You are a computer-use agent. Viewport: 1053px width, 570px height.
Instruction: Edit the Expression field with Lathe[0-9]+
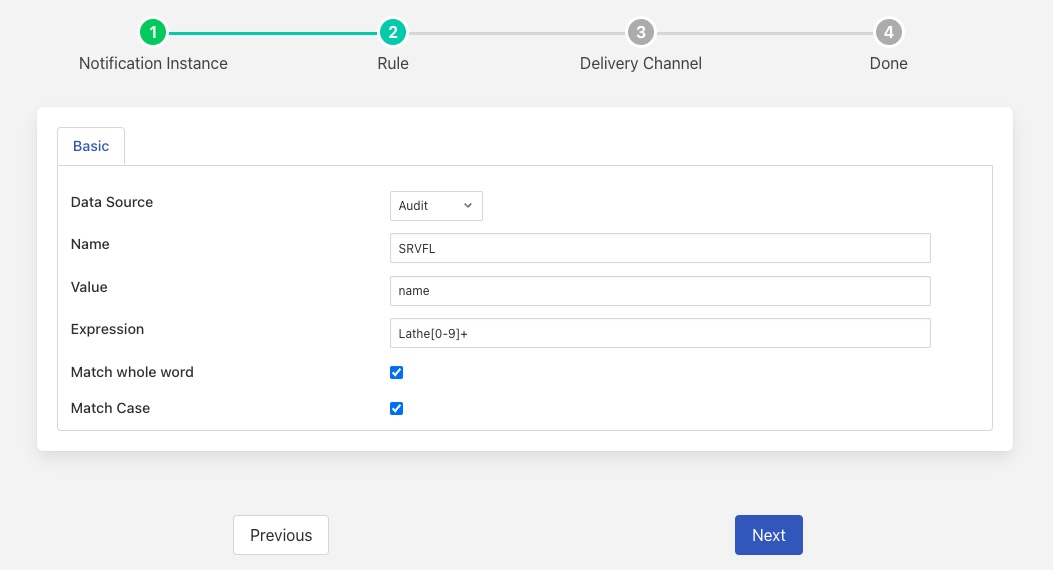click(660, 333)
